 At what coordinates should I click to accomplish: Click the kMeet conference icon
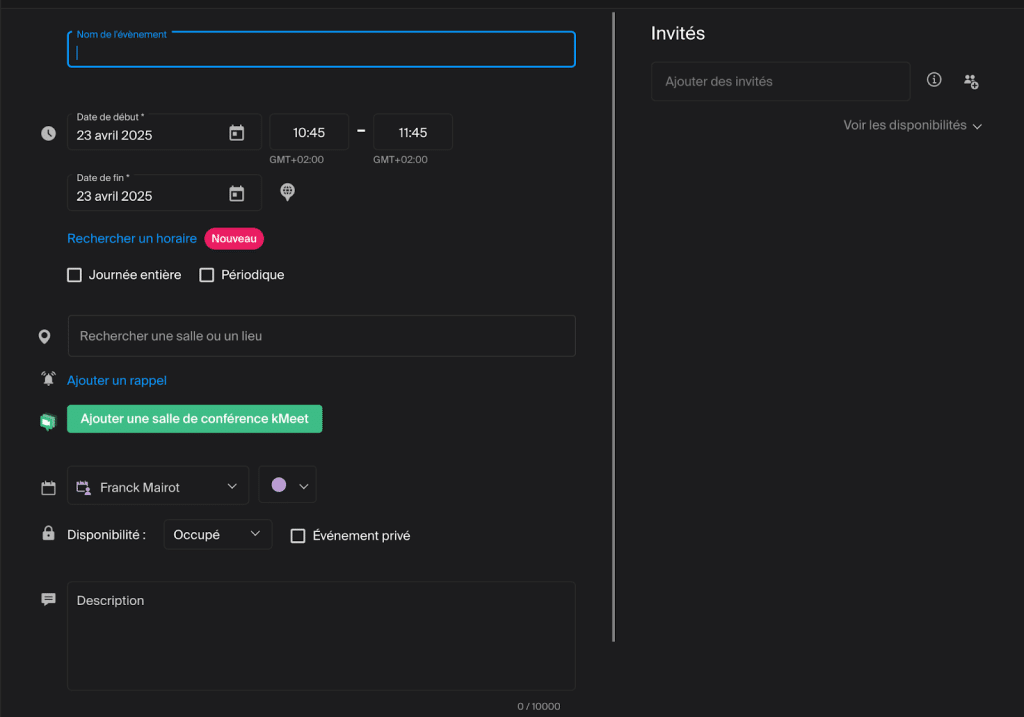click(x=48, y=421)
